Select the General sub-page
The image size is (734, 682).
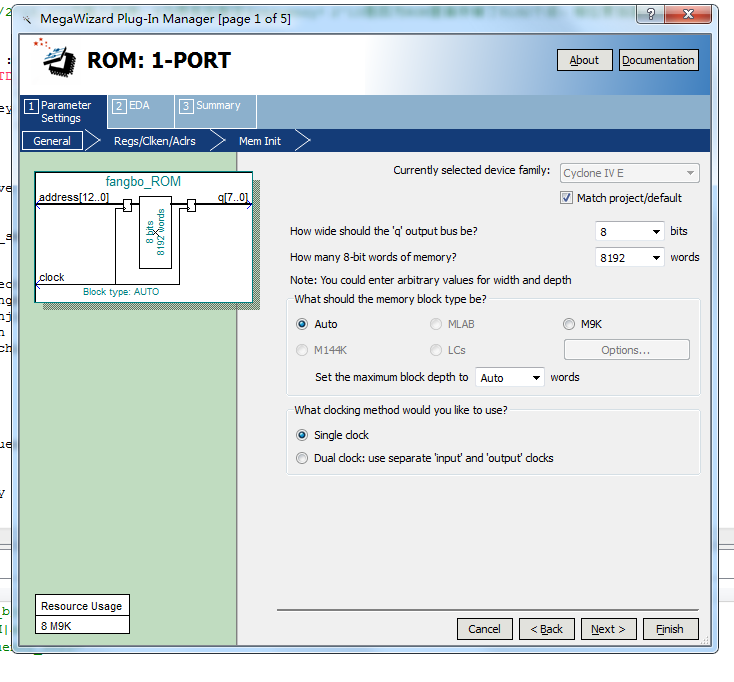click(x=52, y=141)
